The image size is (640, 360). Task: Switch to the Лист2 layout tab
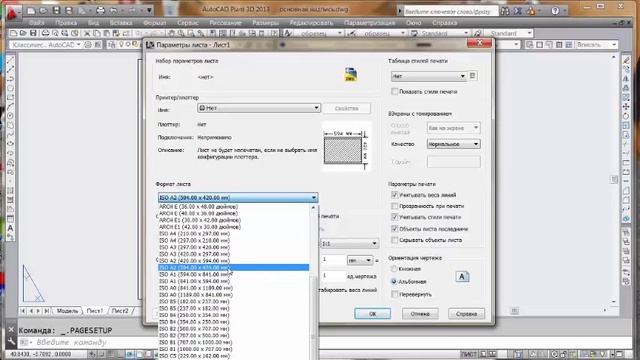click(x=120, y=311)
